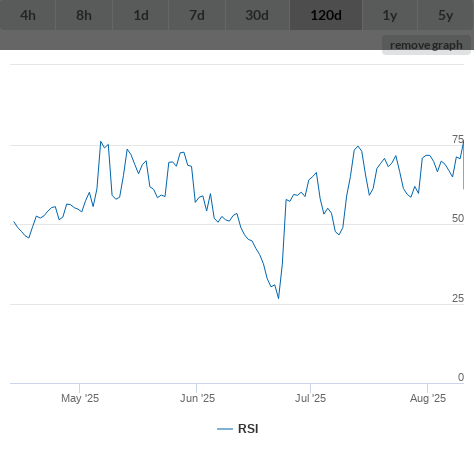Click the Jun '25 axis label
This screenshot has height=455, width=474.
[x=197, y=398]
